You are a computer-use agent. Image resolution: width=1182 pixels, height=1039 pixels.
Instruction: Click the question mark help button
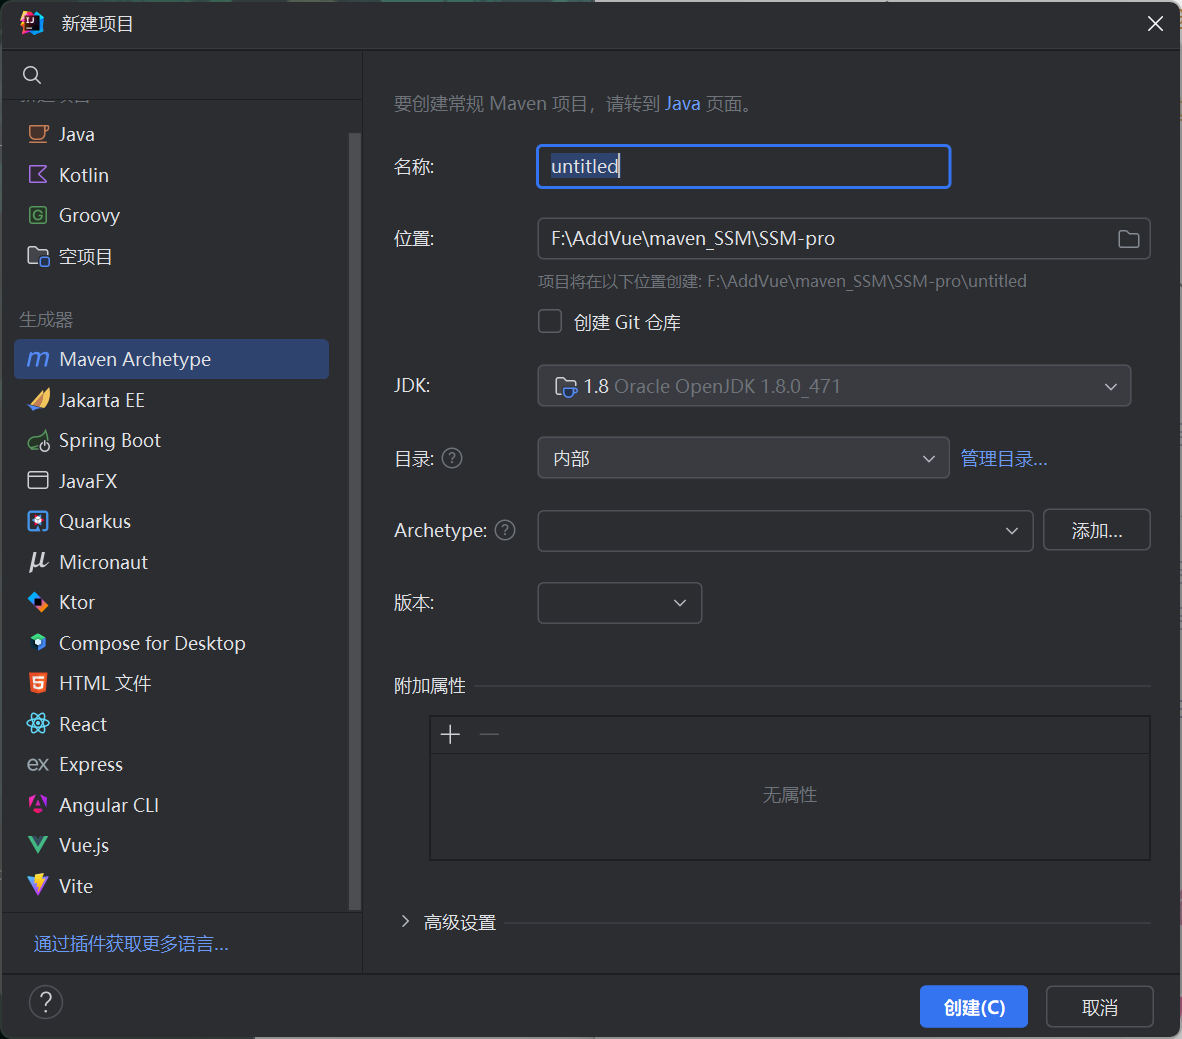click(46, 1002)
